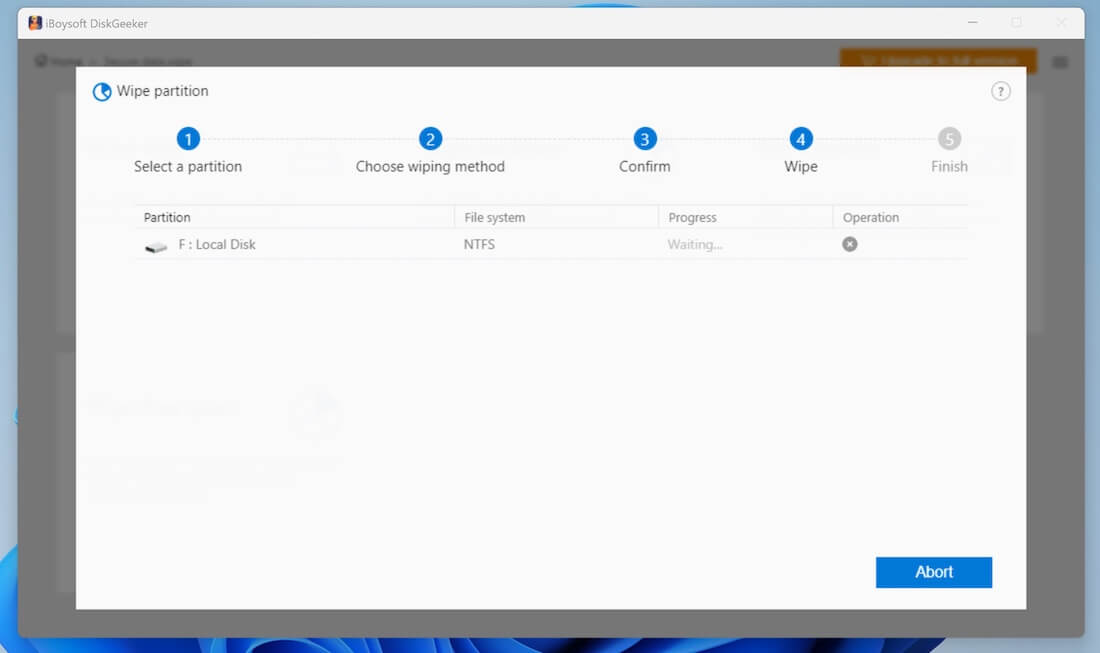Click the NTFS file system cell
Image resolution: width=1100 pixels, height=653 pixels.
click(x=479, y=244)
